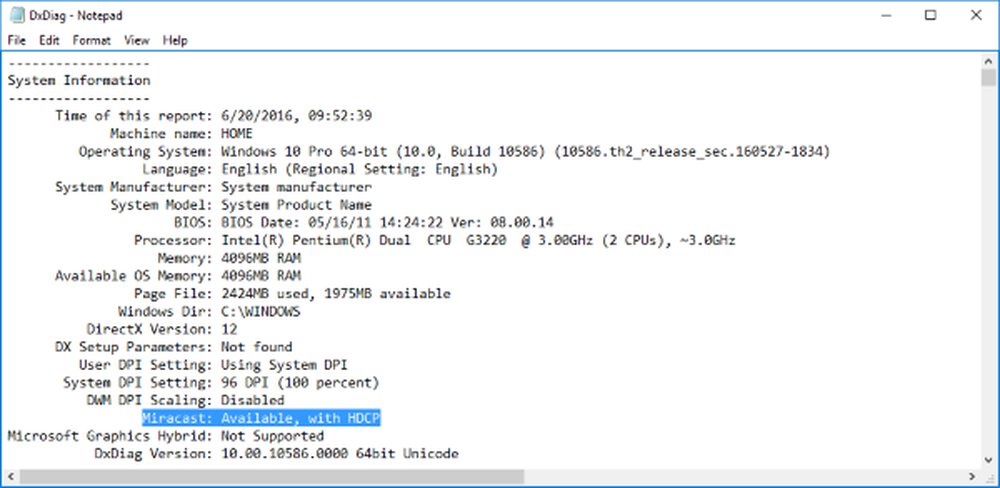The width and height of the screenshot is (1000, 488).
Task: Click the Operating System text line
Action: tap(453, 152)
